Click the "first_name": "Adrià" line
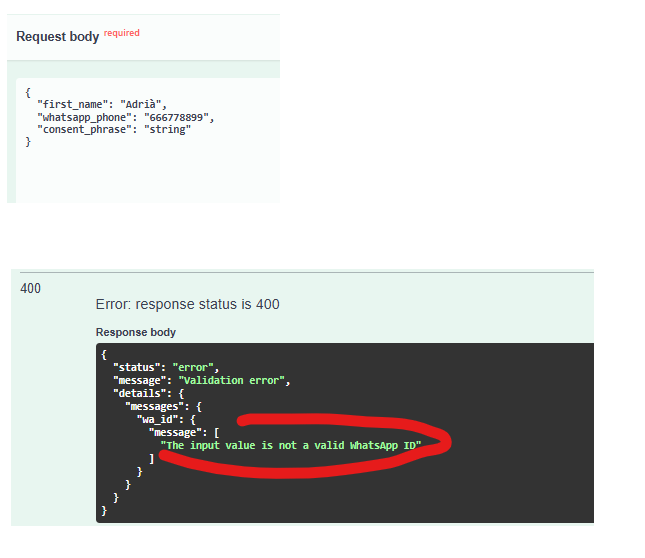The width and height of the screenshot is (645, 558). coord(102,104)
